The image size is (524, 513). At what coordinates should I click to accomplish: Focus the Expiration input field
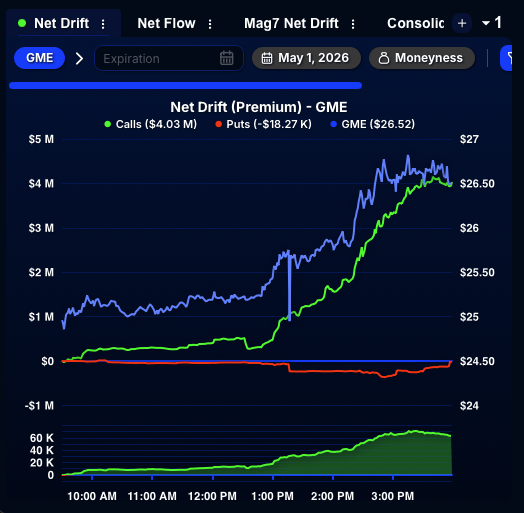tap(169, 58)
